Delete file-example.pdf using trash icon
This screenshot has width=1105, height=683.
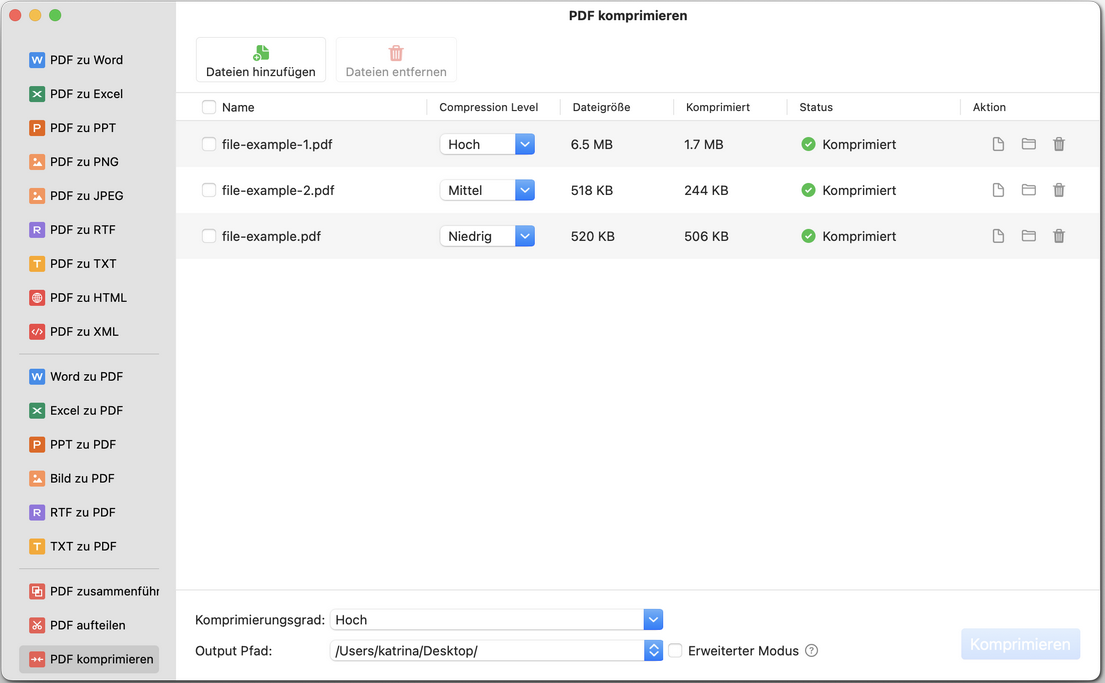pos(1058,236)
